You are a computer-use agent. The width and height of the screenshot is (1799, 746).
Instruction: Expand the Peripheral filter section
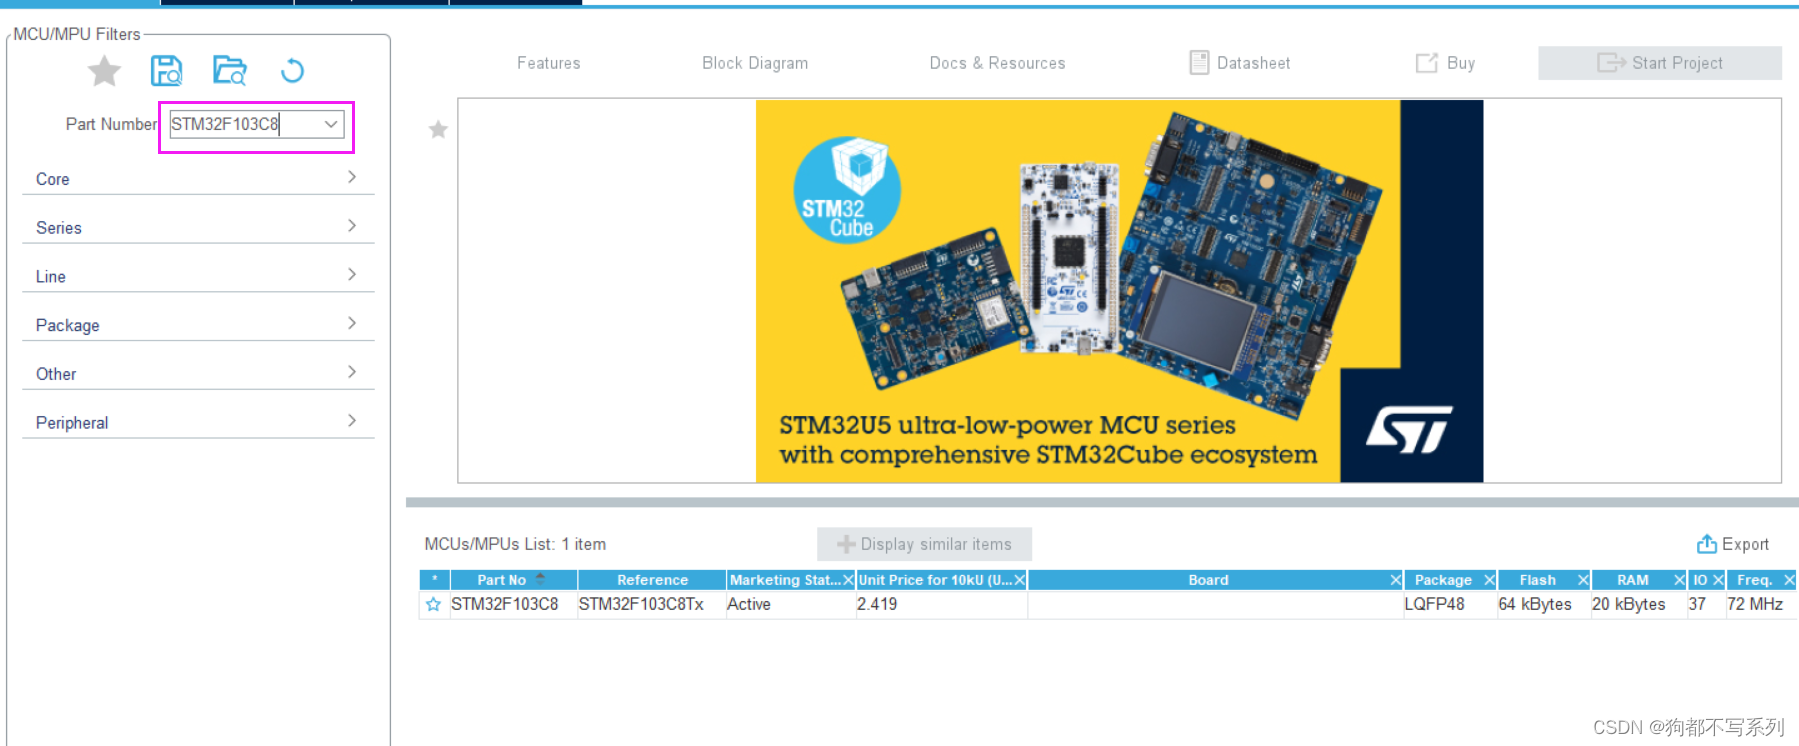(198, 422)
